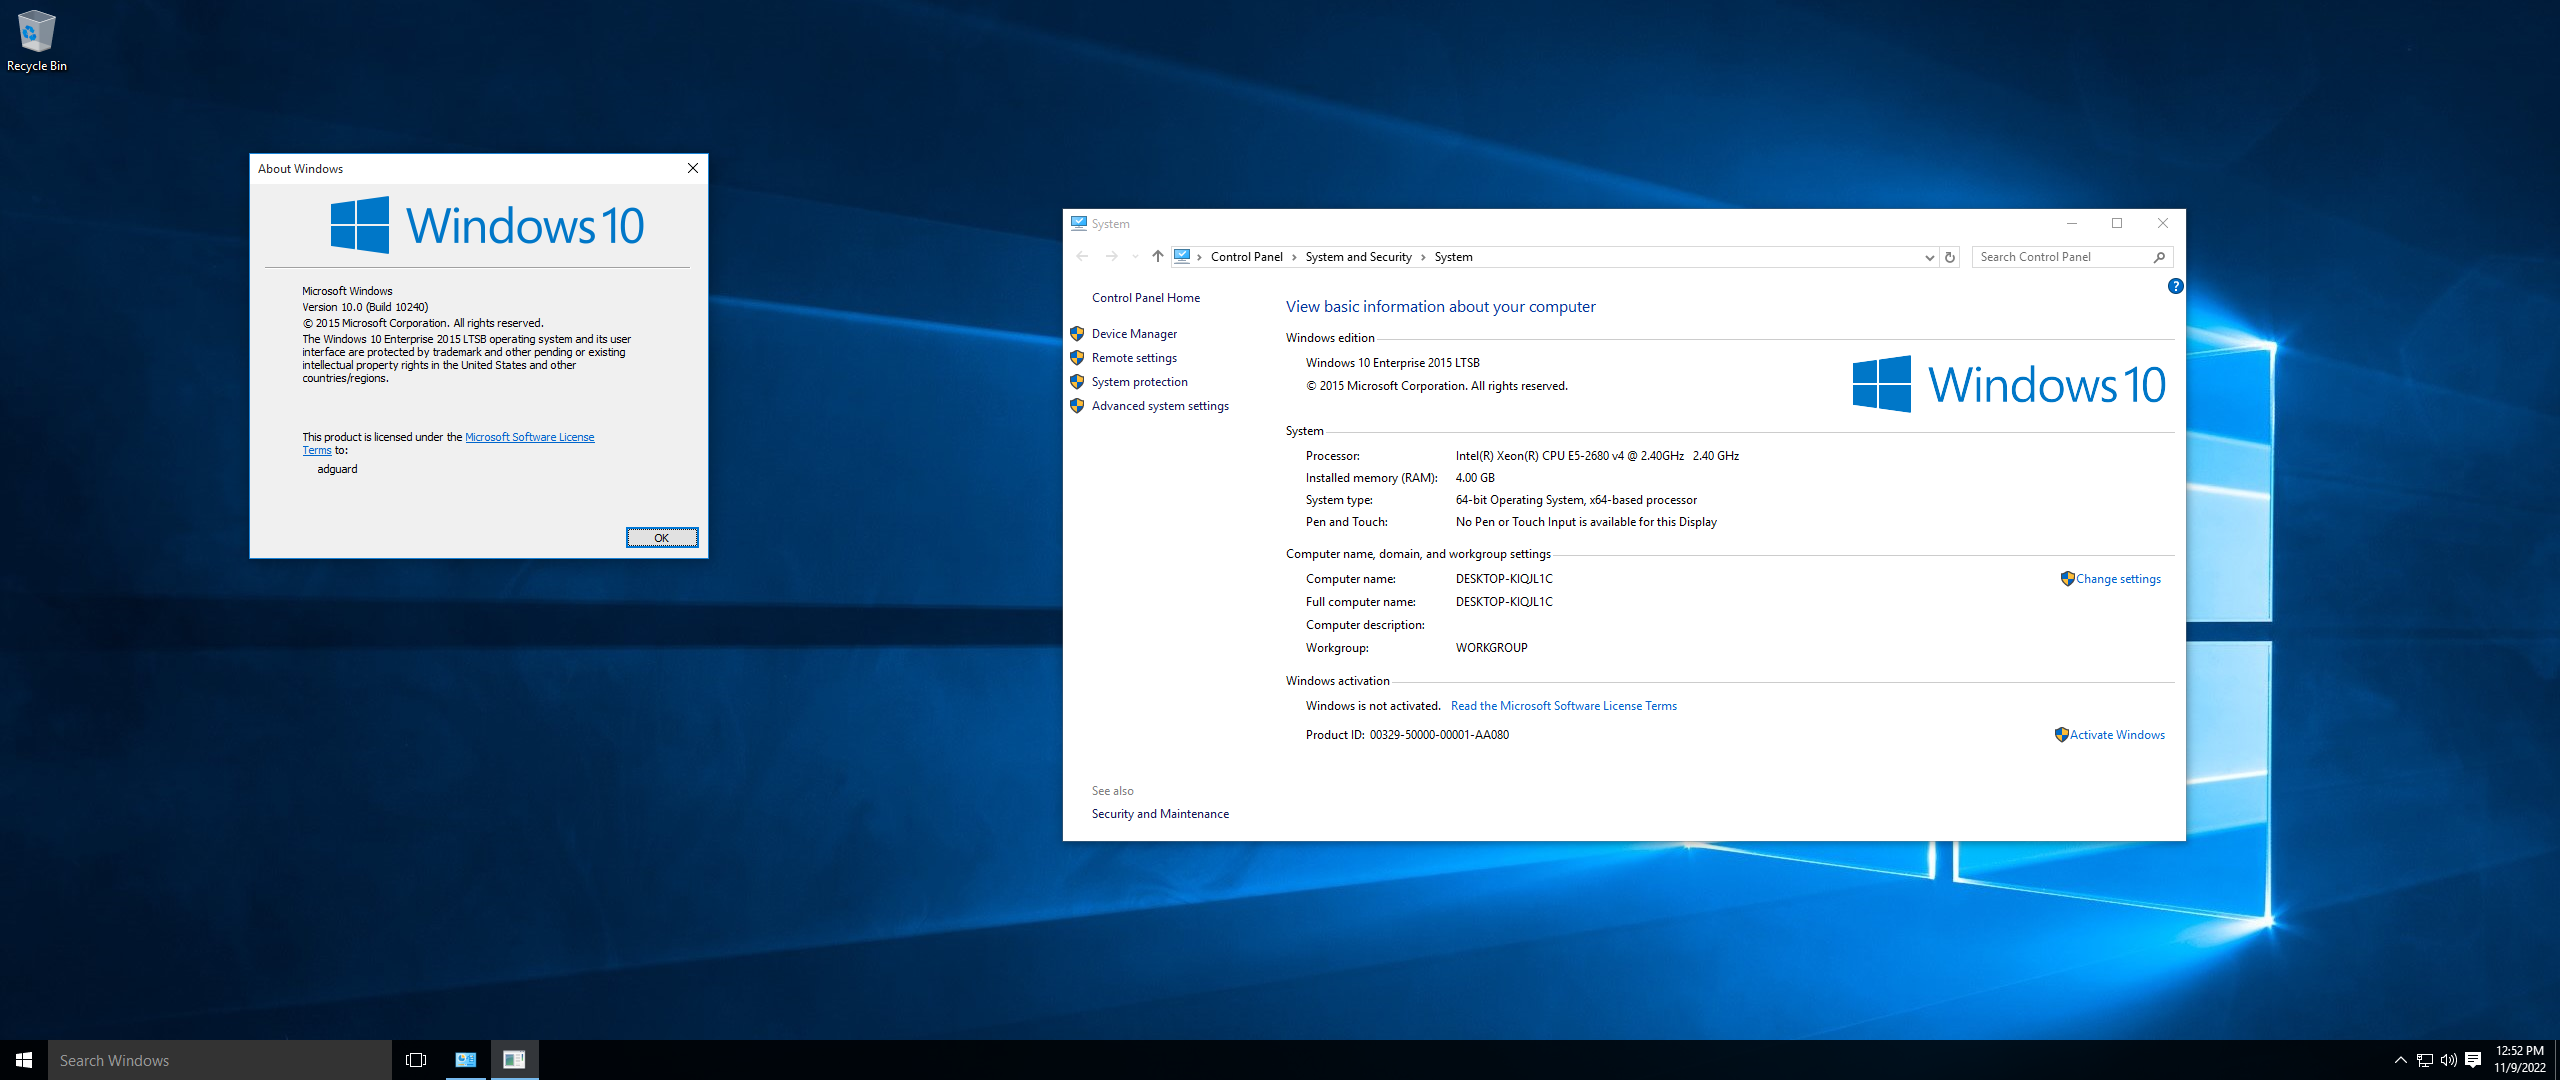This screenshot has width=2560, height=1080.
Task: Select the System breadcrumb
Action: [x=1453, y=257]
